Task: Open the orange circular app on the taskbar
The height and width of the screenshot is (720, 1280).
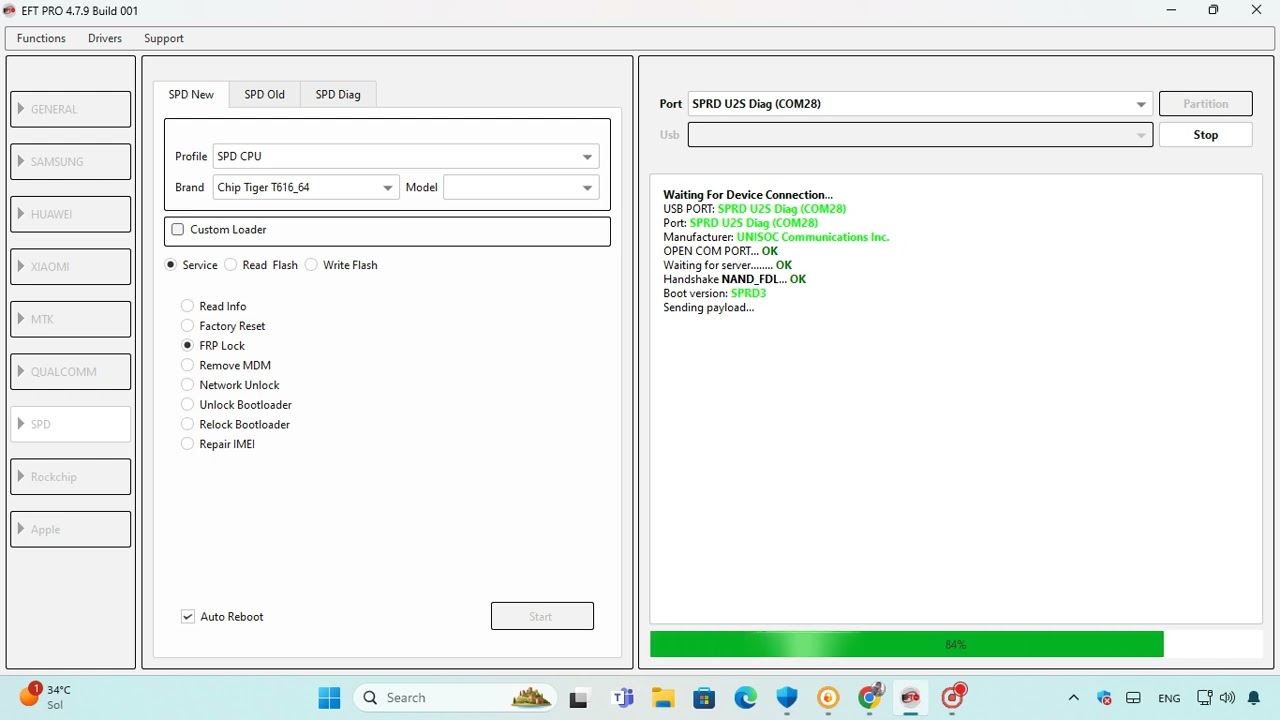Action: (828, 698)
